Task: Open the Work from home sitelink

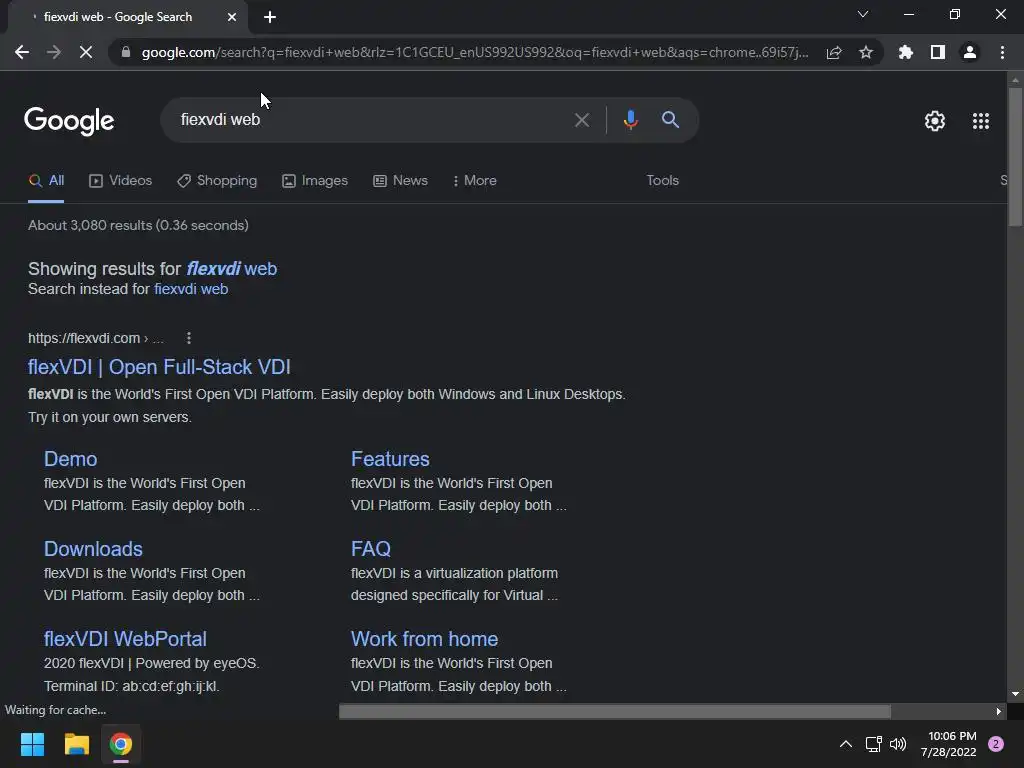Action: coord(424,639)
